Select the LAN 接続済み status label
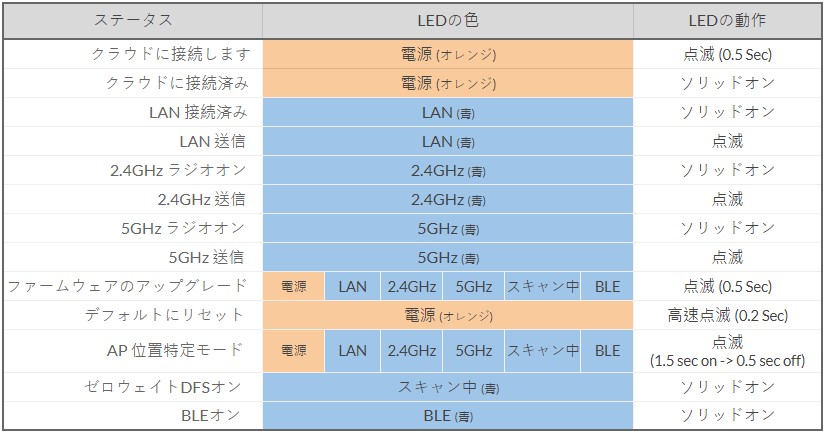Screen dimensions: 825x433 coord(196,112)
